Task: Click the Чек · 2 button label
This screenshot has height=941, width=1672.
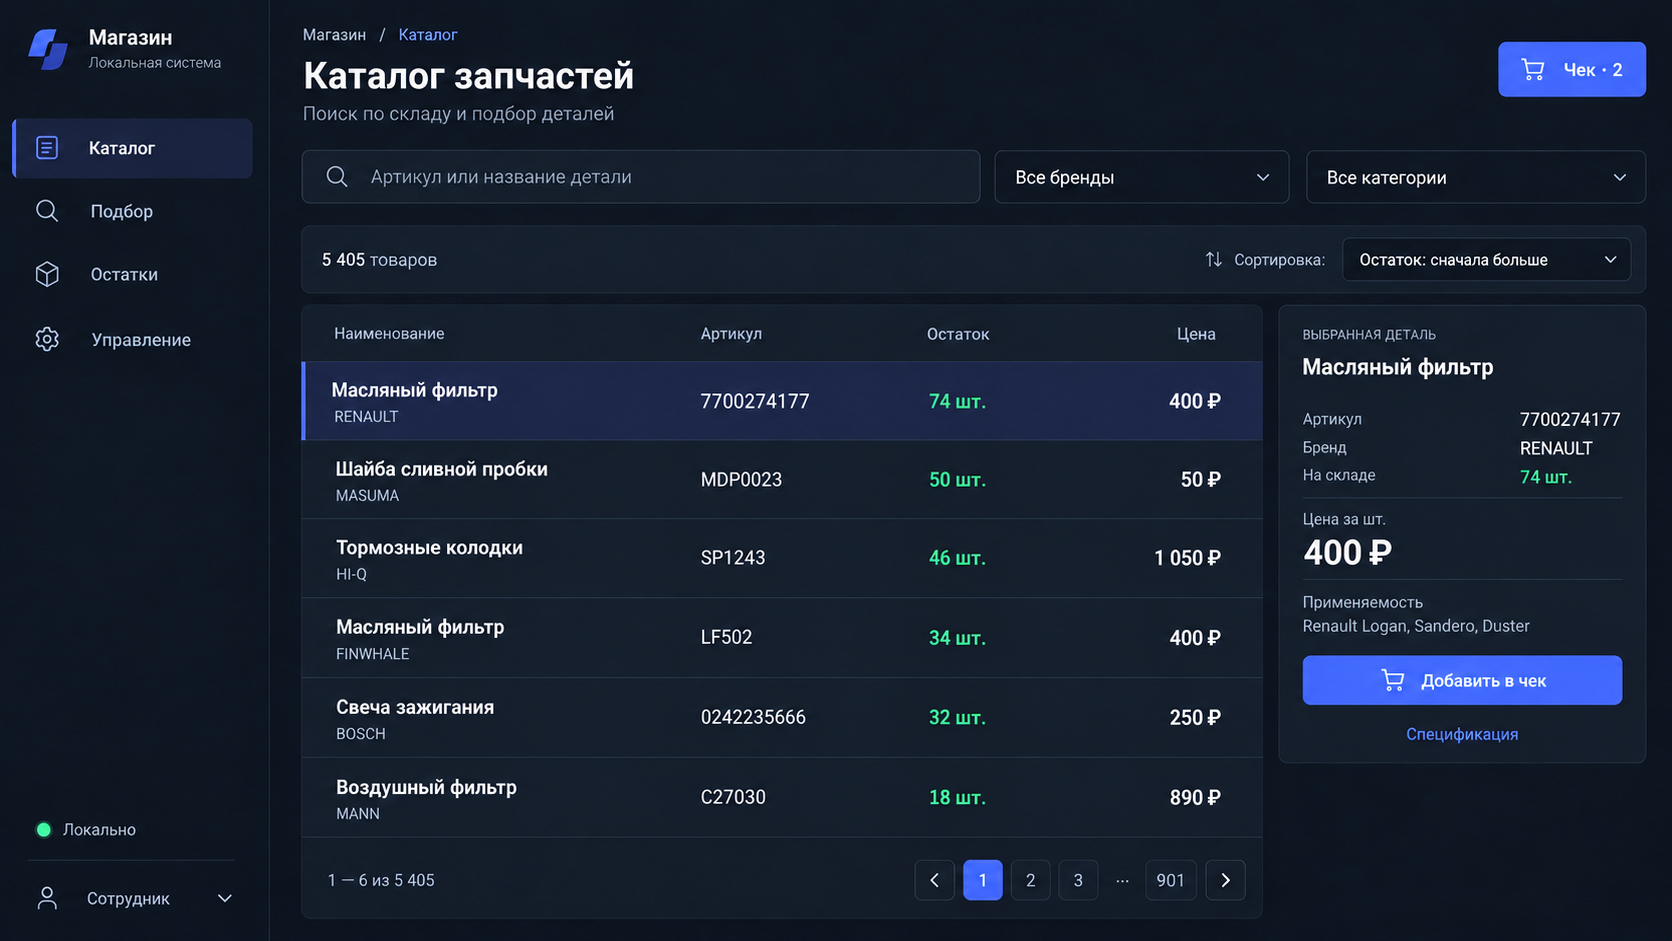Action: pos(1593,70)
